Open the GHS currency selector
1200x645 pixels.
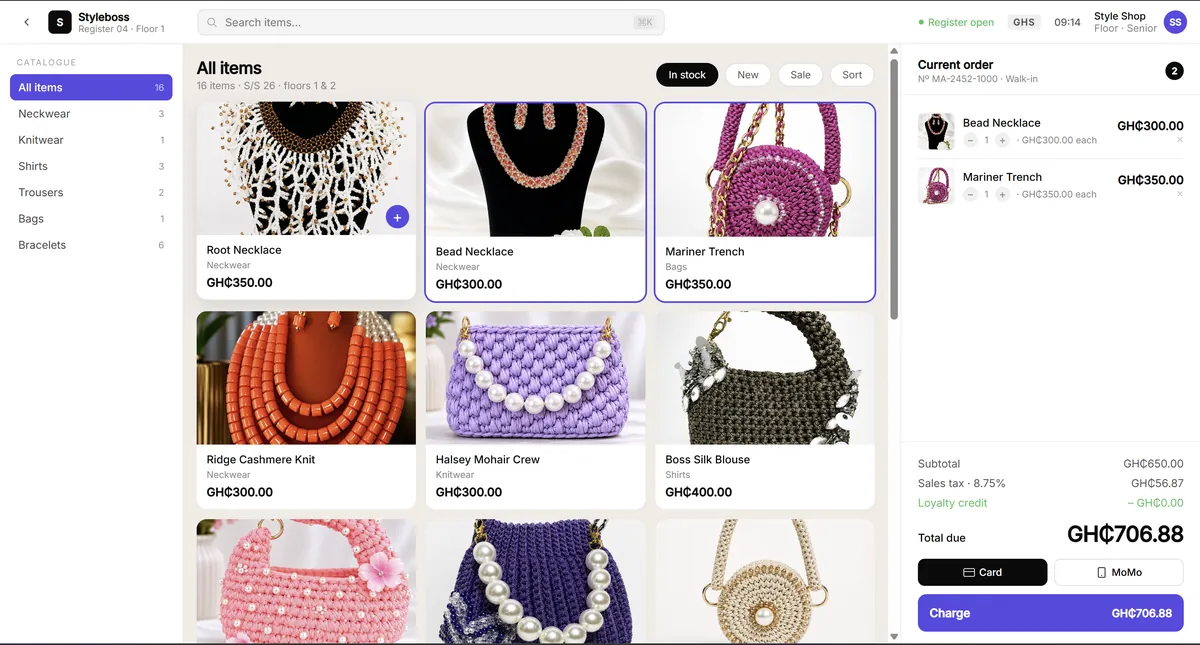1024,22
